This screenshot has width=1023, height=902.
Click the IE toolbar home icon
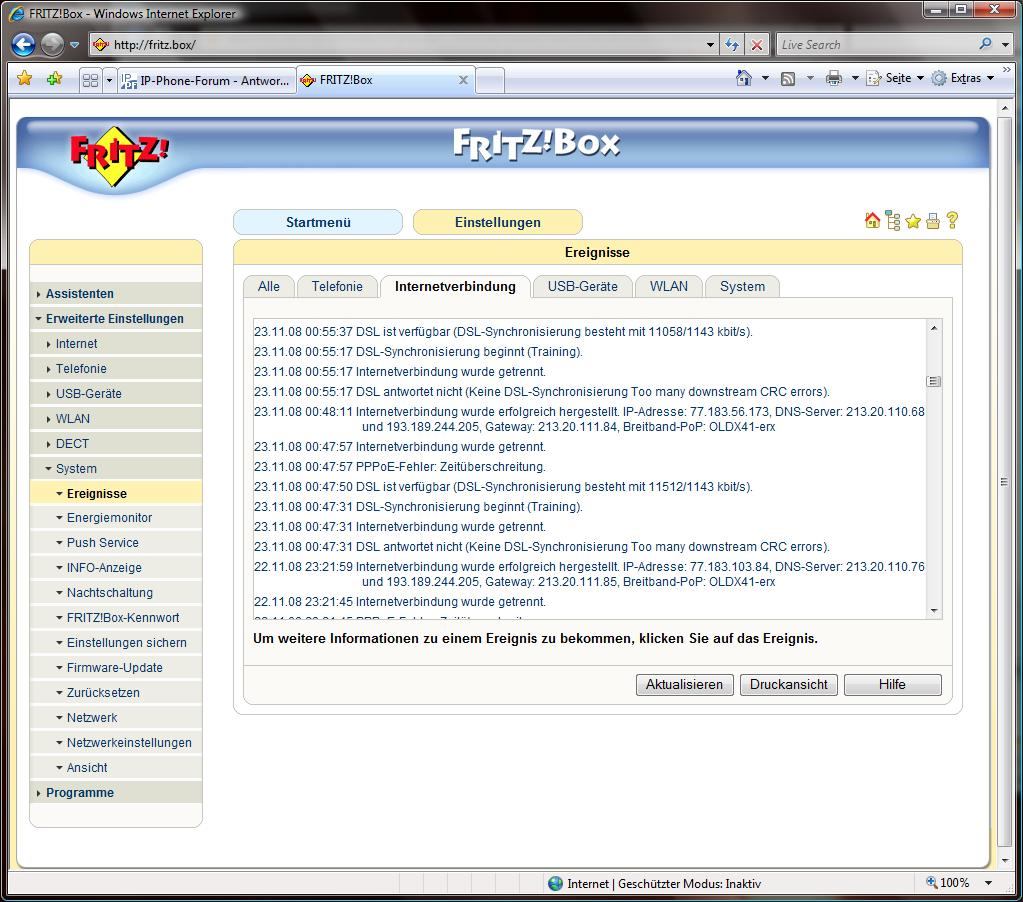coord(744,78)
